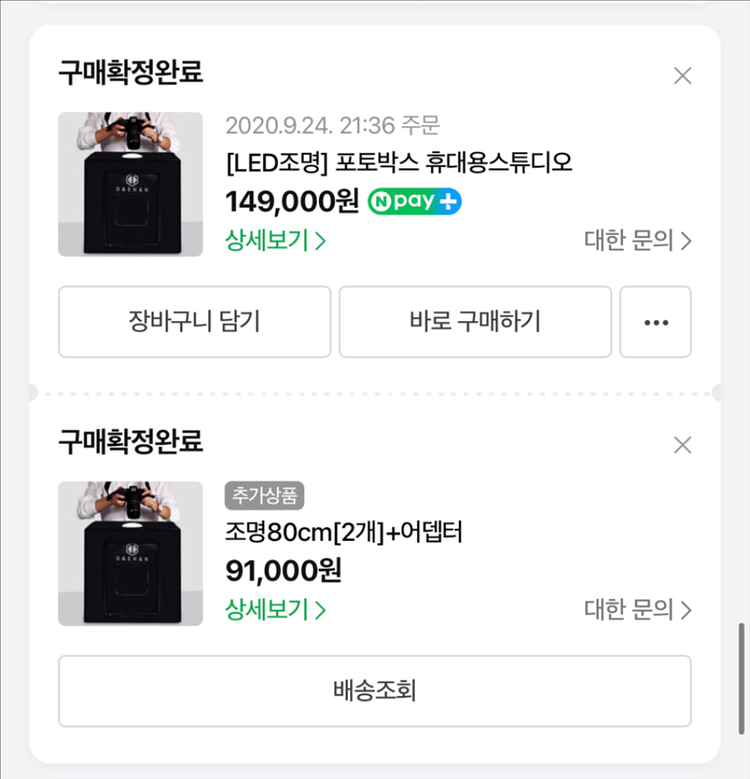The image size is (750, 779).
Task: Track the shipment with the 배송조회 button
Action: pyautogui.click(x=374, y=691)
